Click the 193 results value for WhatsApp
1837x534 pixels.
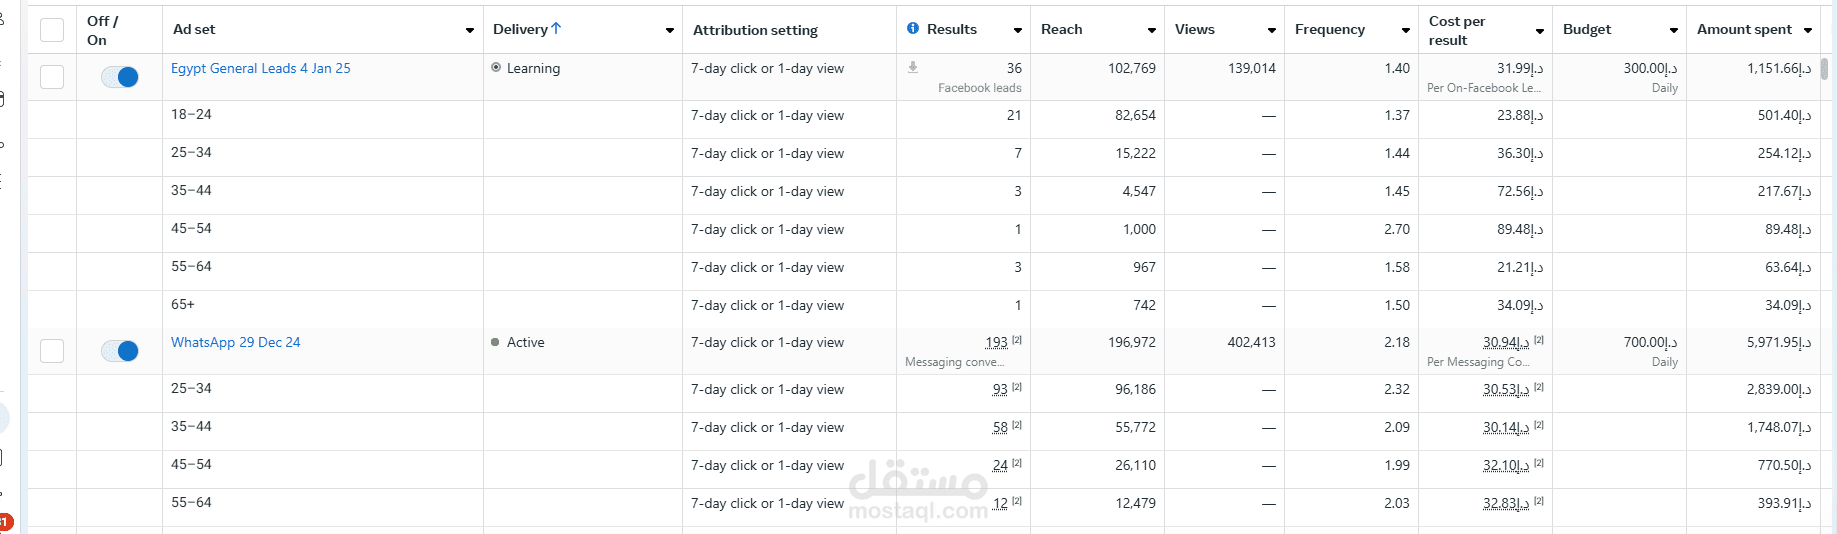[997, 342]
